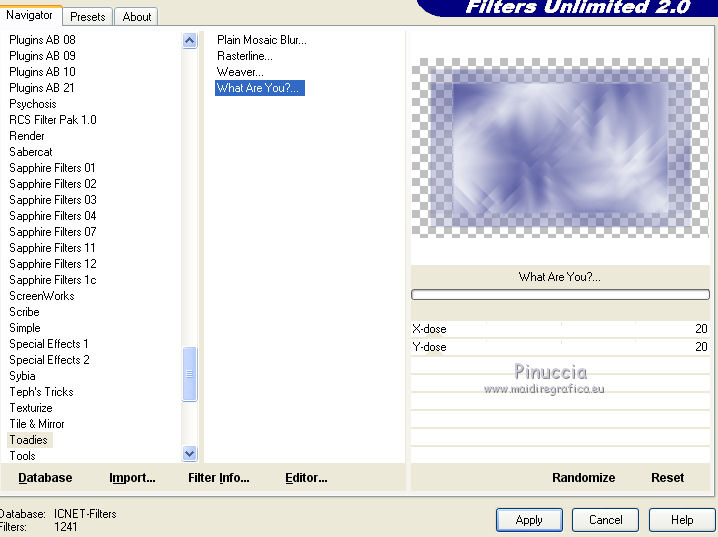718x537 pixels.
Task: Select Sybia category
Action: [x=22, y=376]
